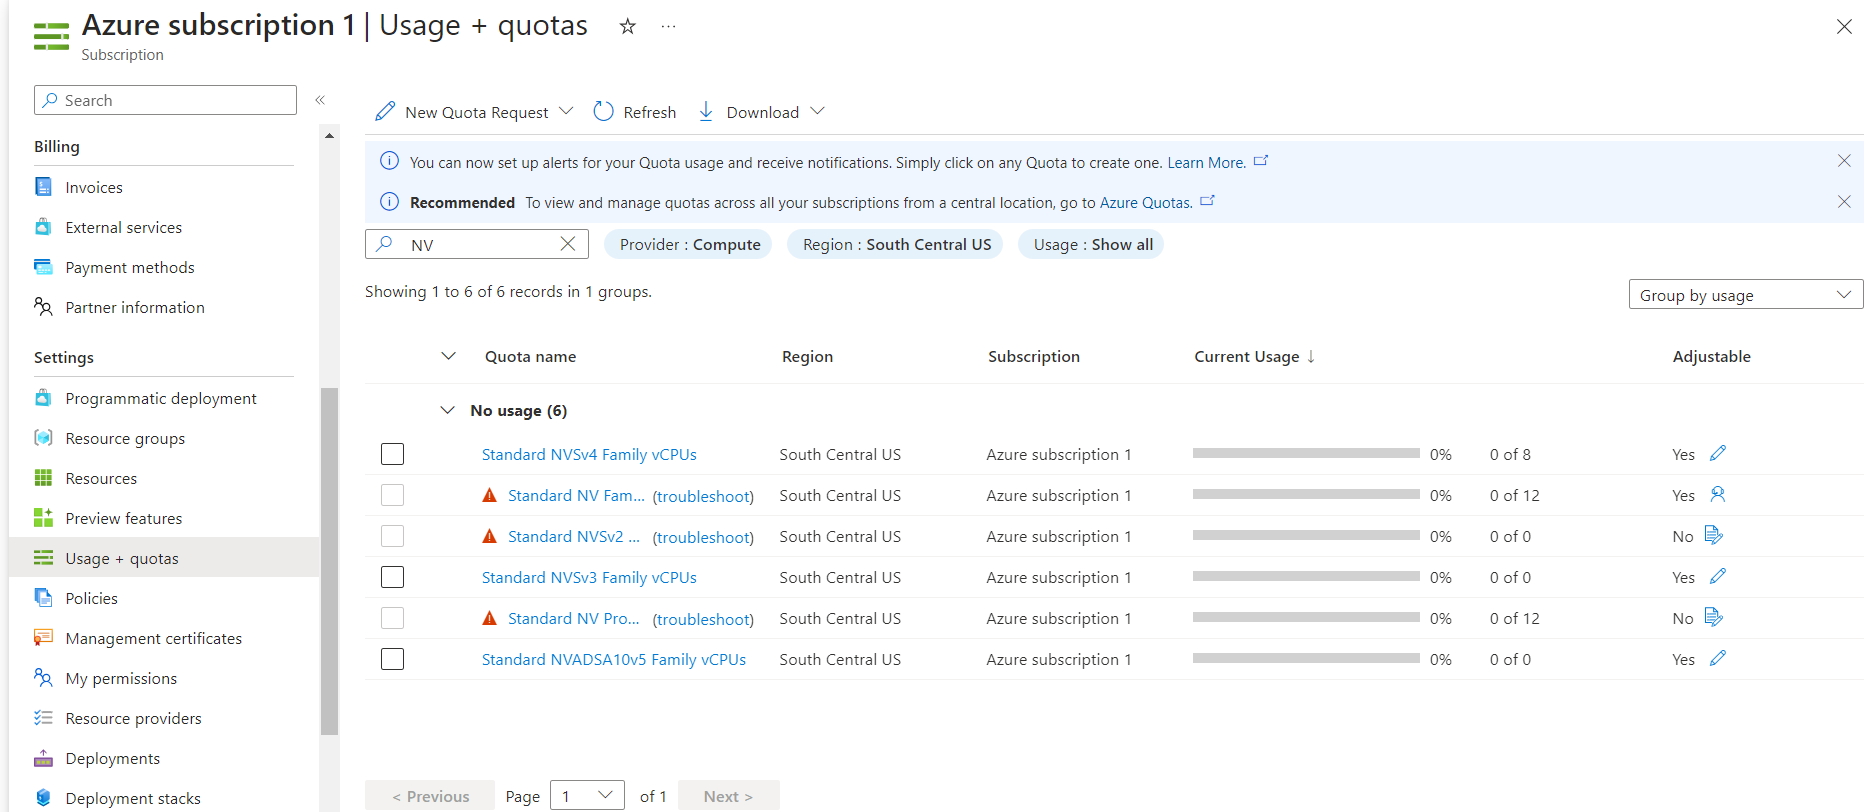Check the Standard NVADSA10v5 Family vCPUs checkbox
1868x812 pixels.
(393, 659)
